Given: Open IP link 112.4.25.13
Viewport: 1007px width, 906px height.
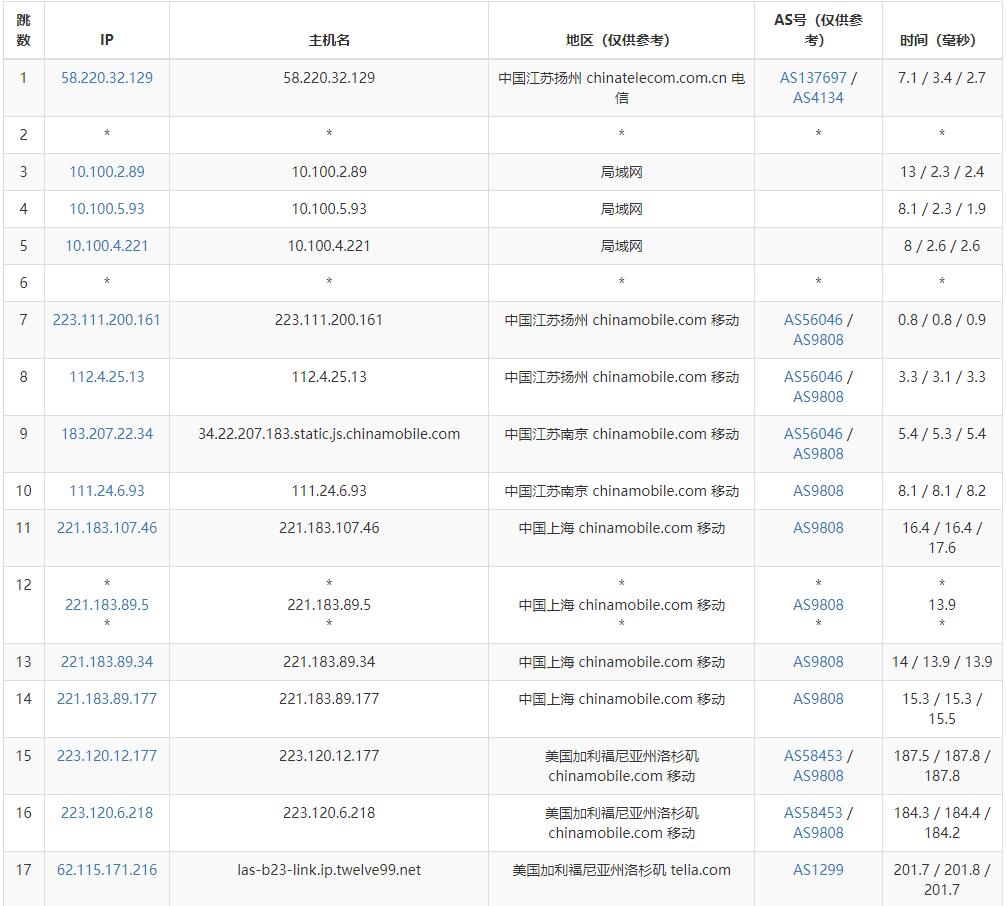Looking at the screenshot, I should pyautogui.click(x=107, y=376).
